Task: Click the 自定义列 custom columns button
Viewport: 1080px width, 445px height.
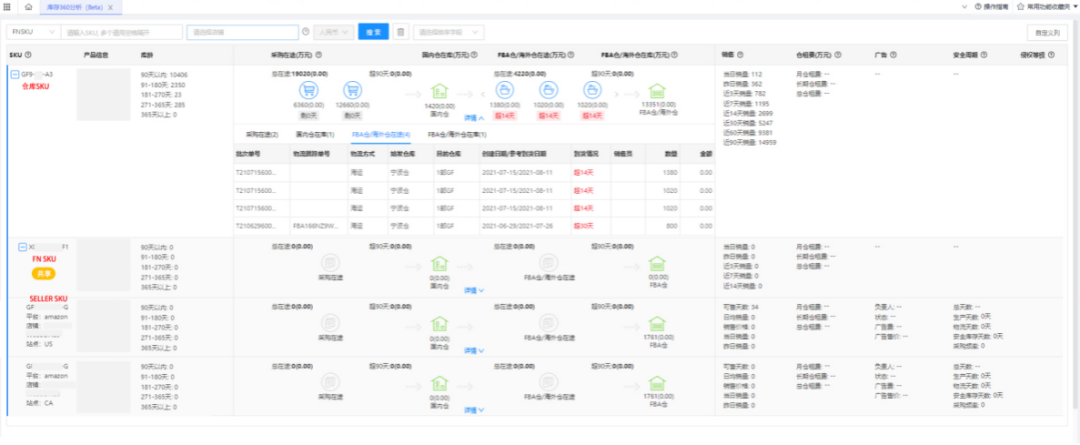Action: click(x=1047, y=32)
